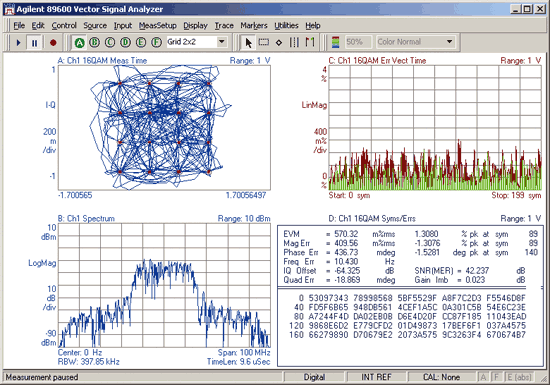The width and height of the screenshot is (550, 385).
Task: Open the MeasSetup menu
Action: coord(157,26)
